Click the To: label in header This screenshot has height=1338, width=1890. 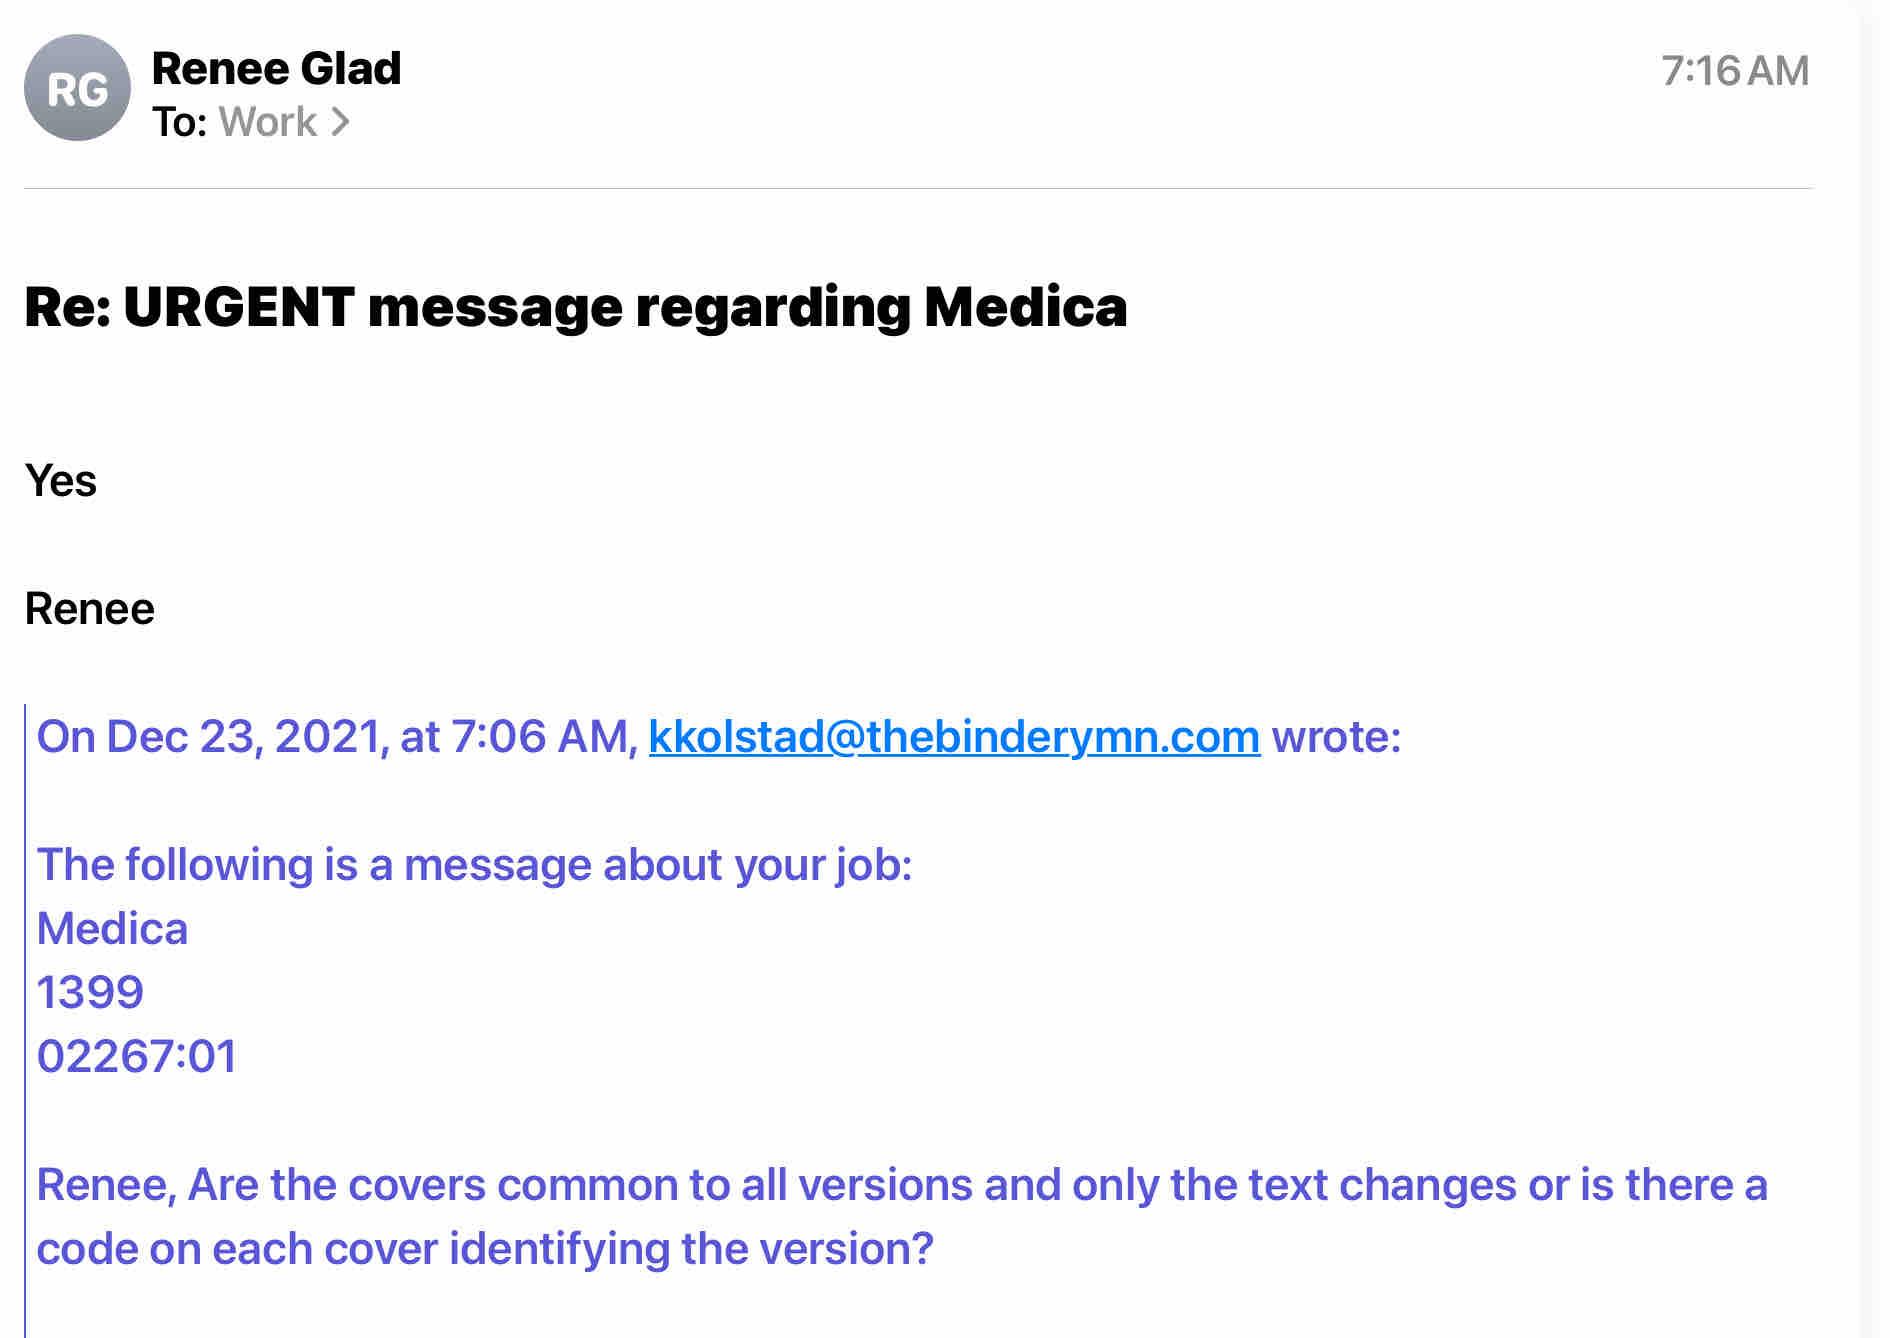(180, 122)
